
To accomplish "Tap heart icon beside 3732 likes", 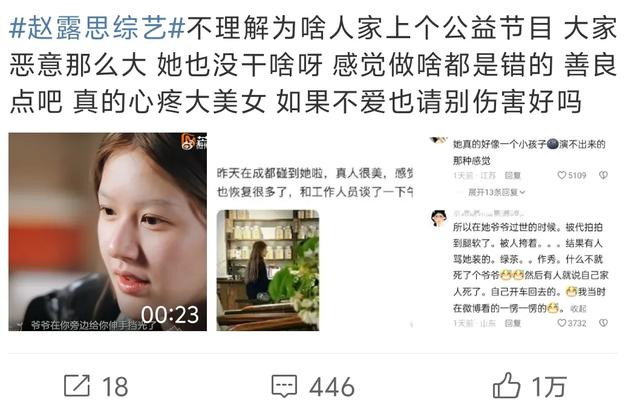I will pos(562,323).
